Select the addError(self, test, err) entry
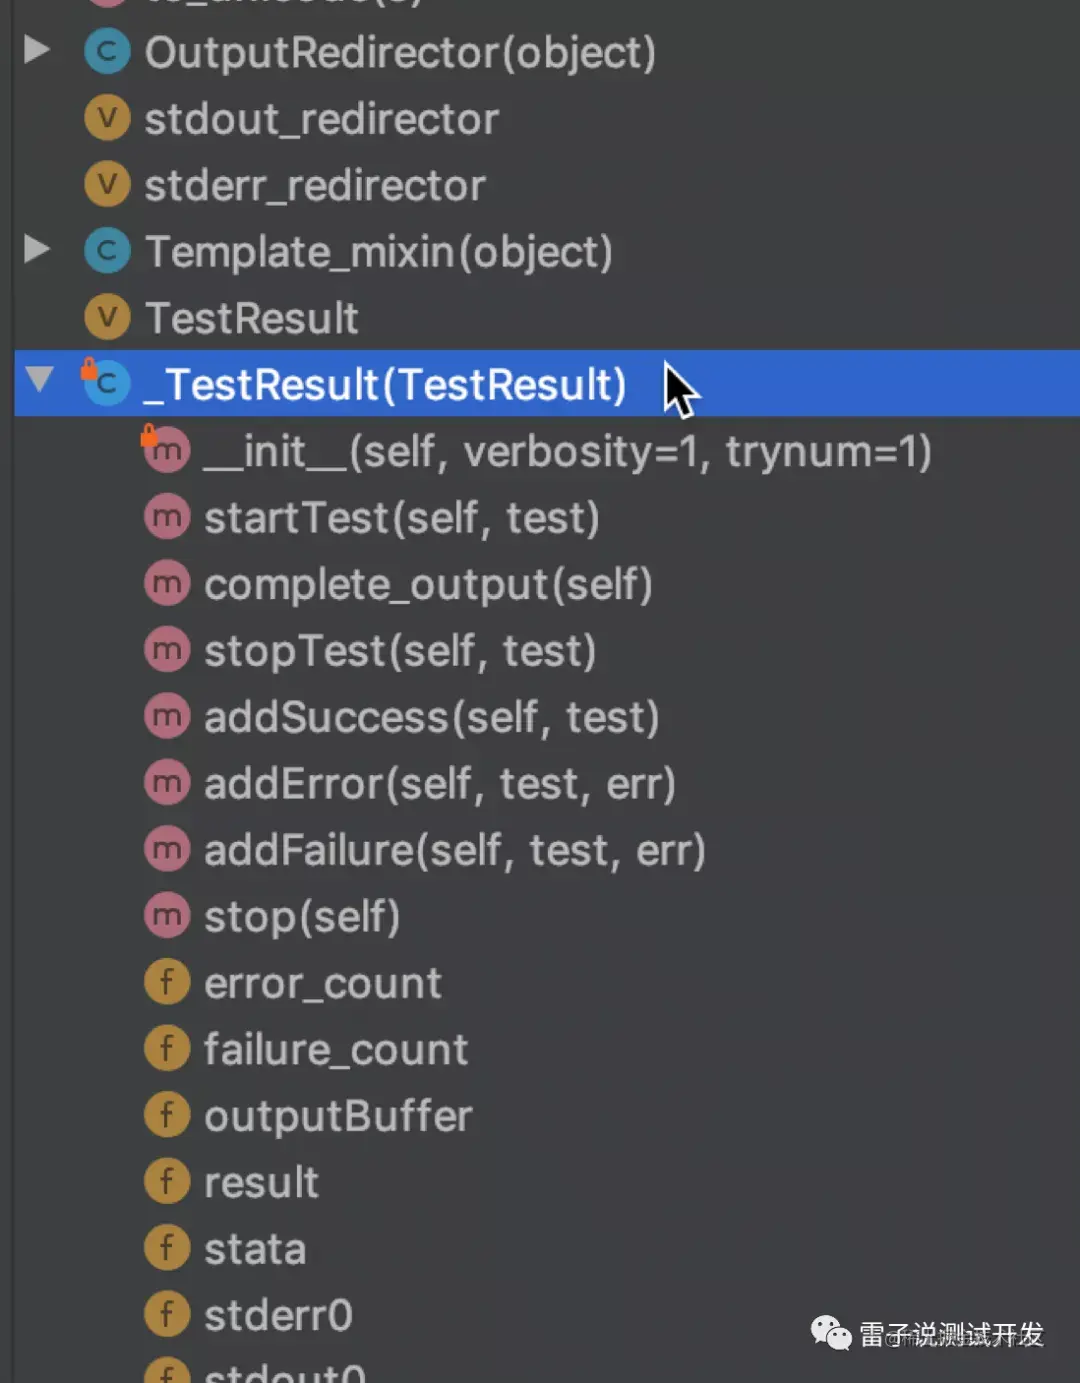 (x=439, y=784)
